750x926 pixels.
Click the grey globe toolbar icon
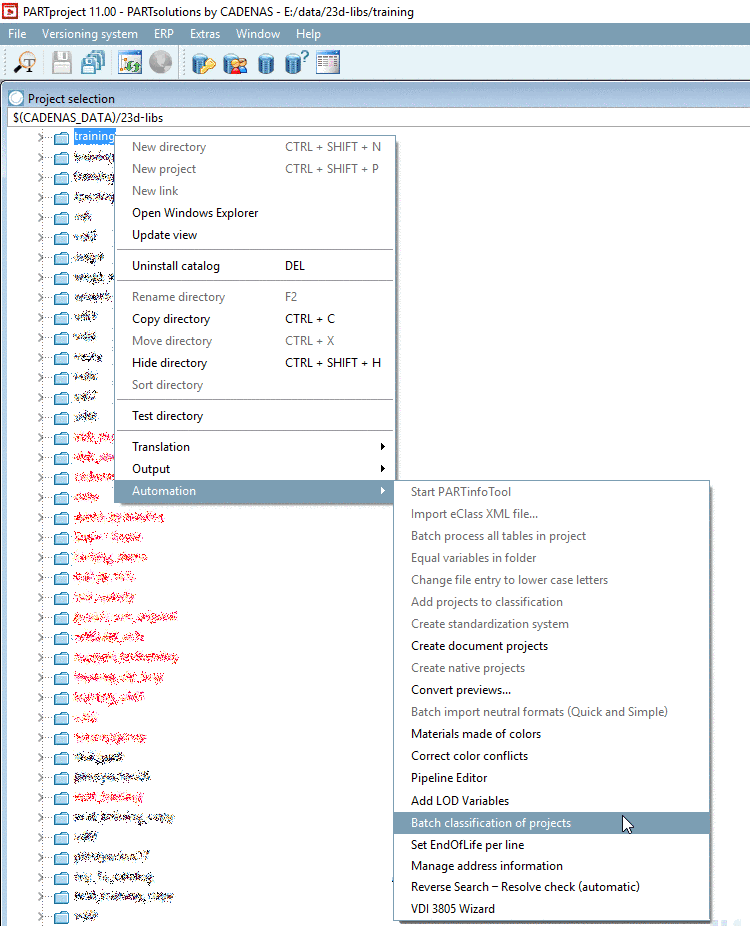[161, 62]
